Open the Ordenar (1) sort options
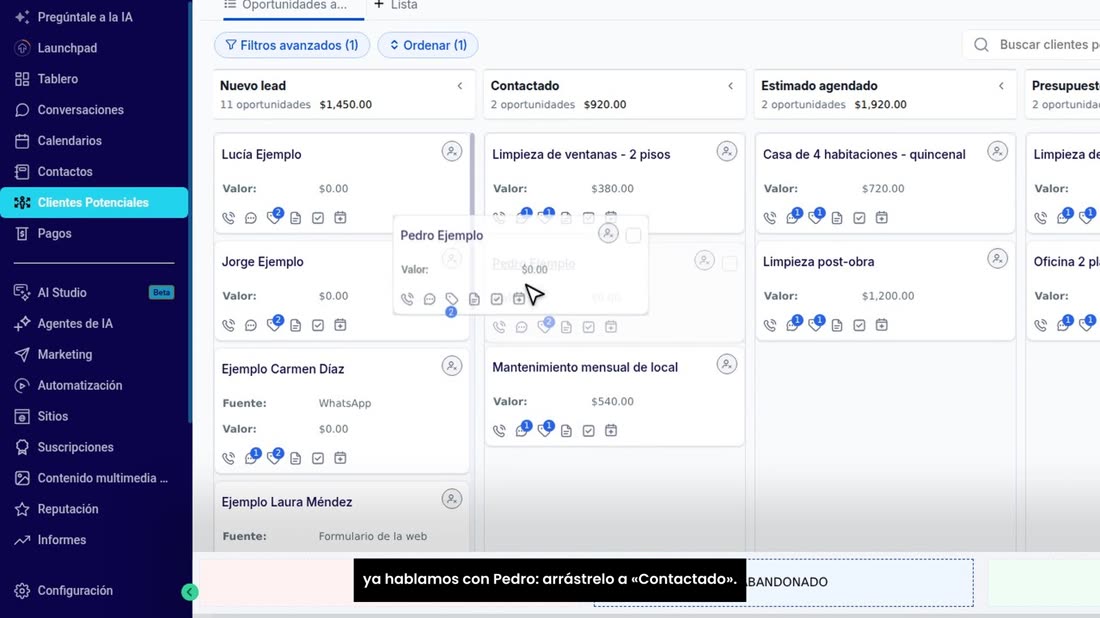 click(x=428, y=45)
